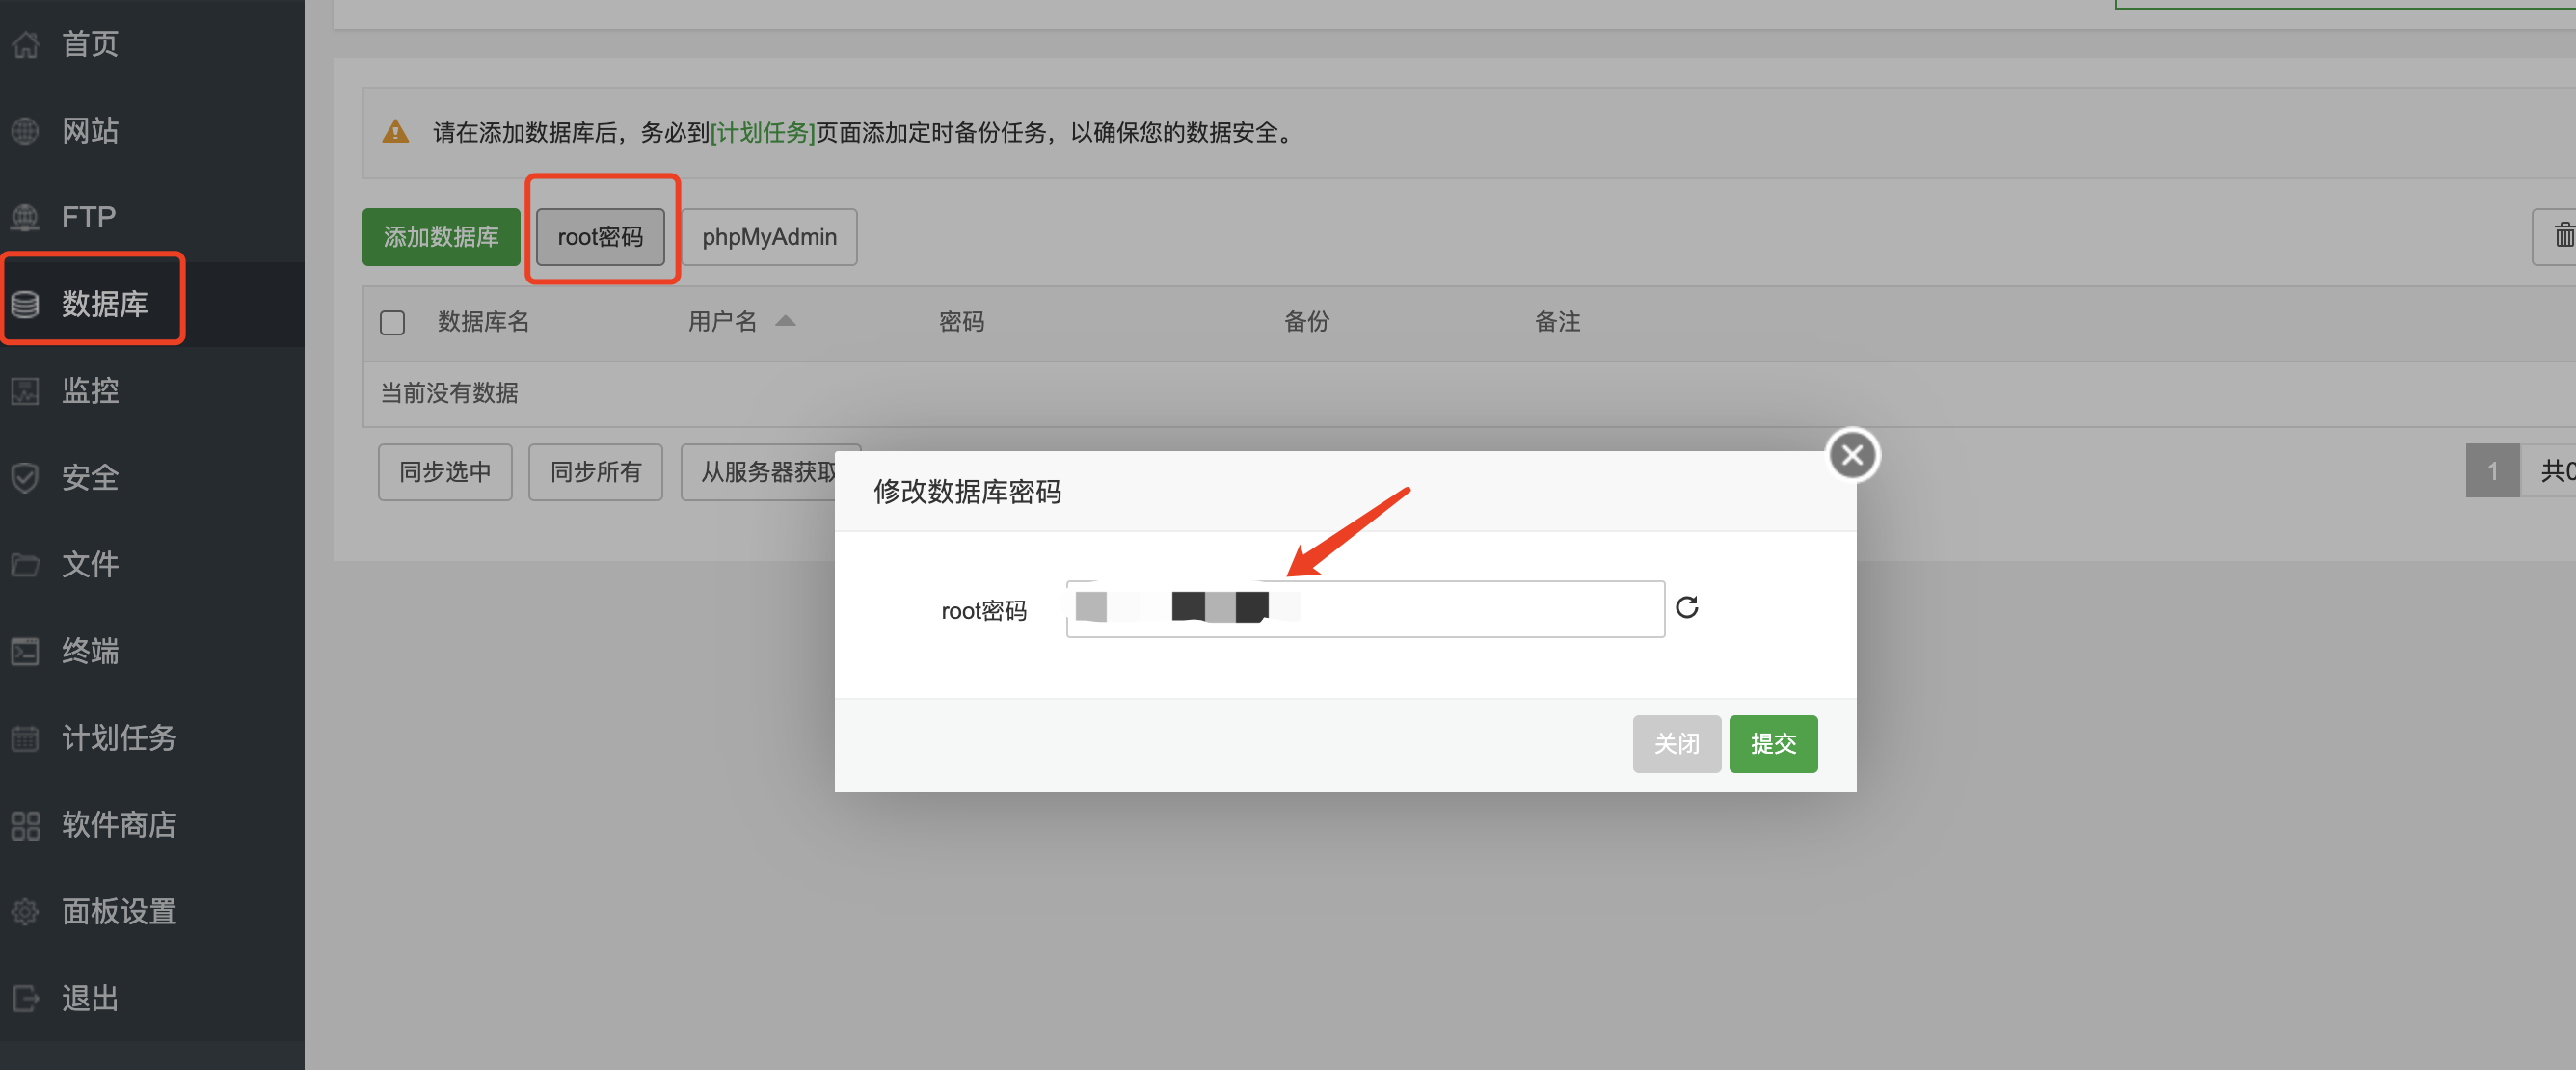Sort the table by the 用户名 arrow

click(785, 321)
